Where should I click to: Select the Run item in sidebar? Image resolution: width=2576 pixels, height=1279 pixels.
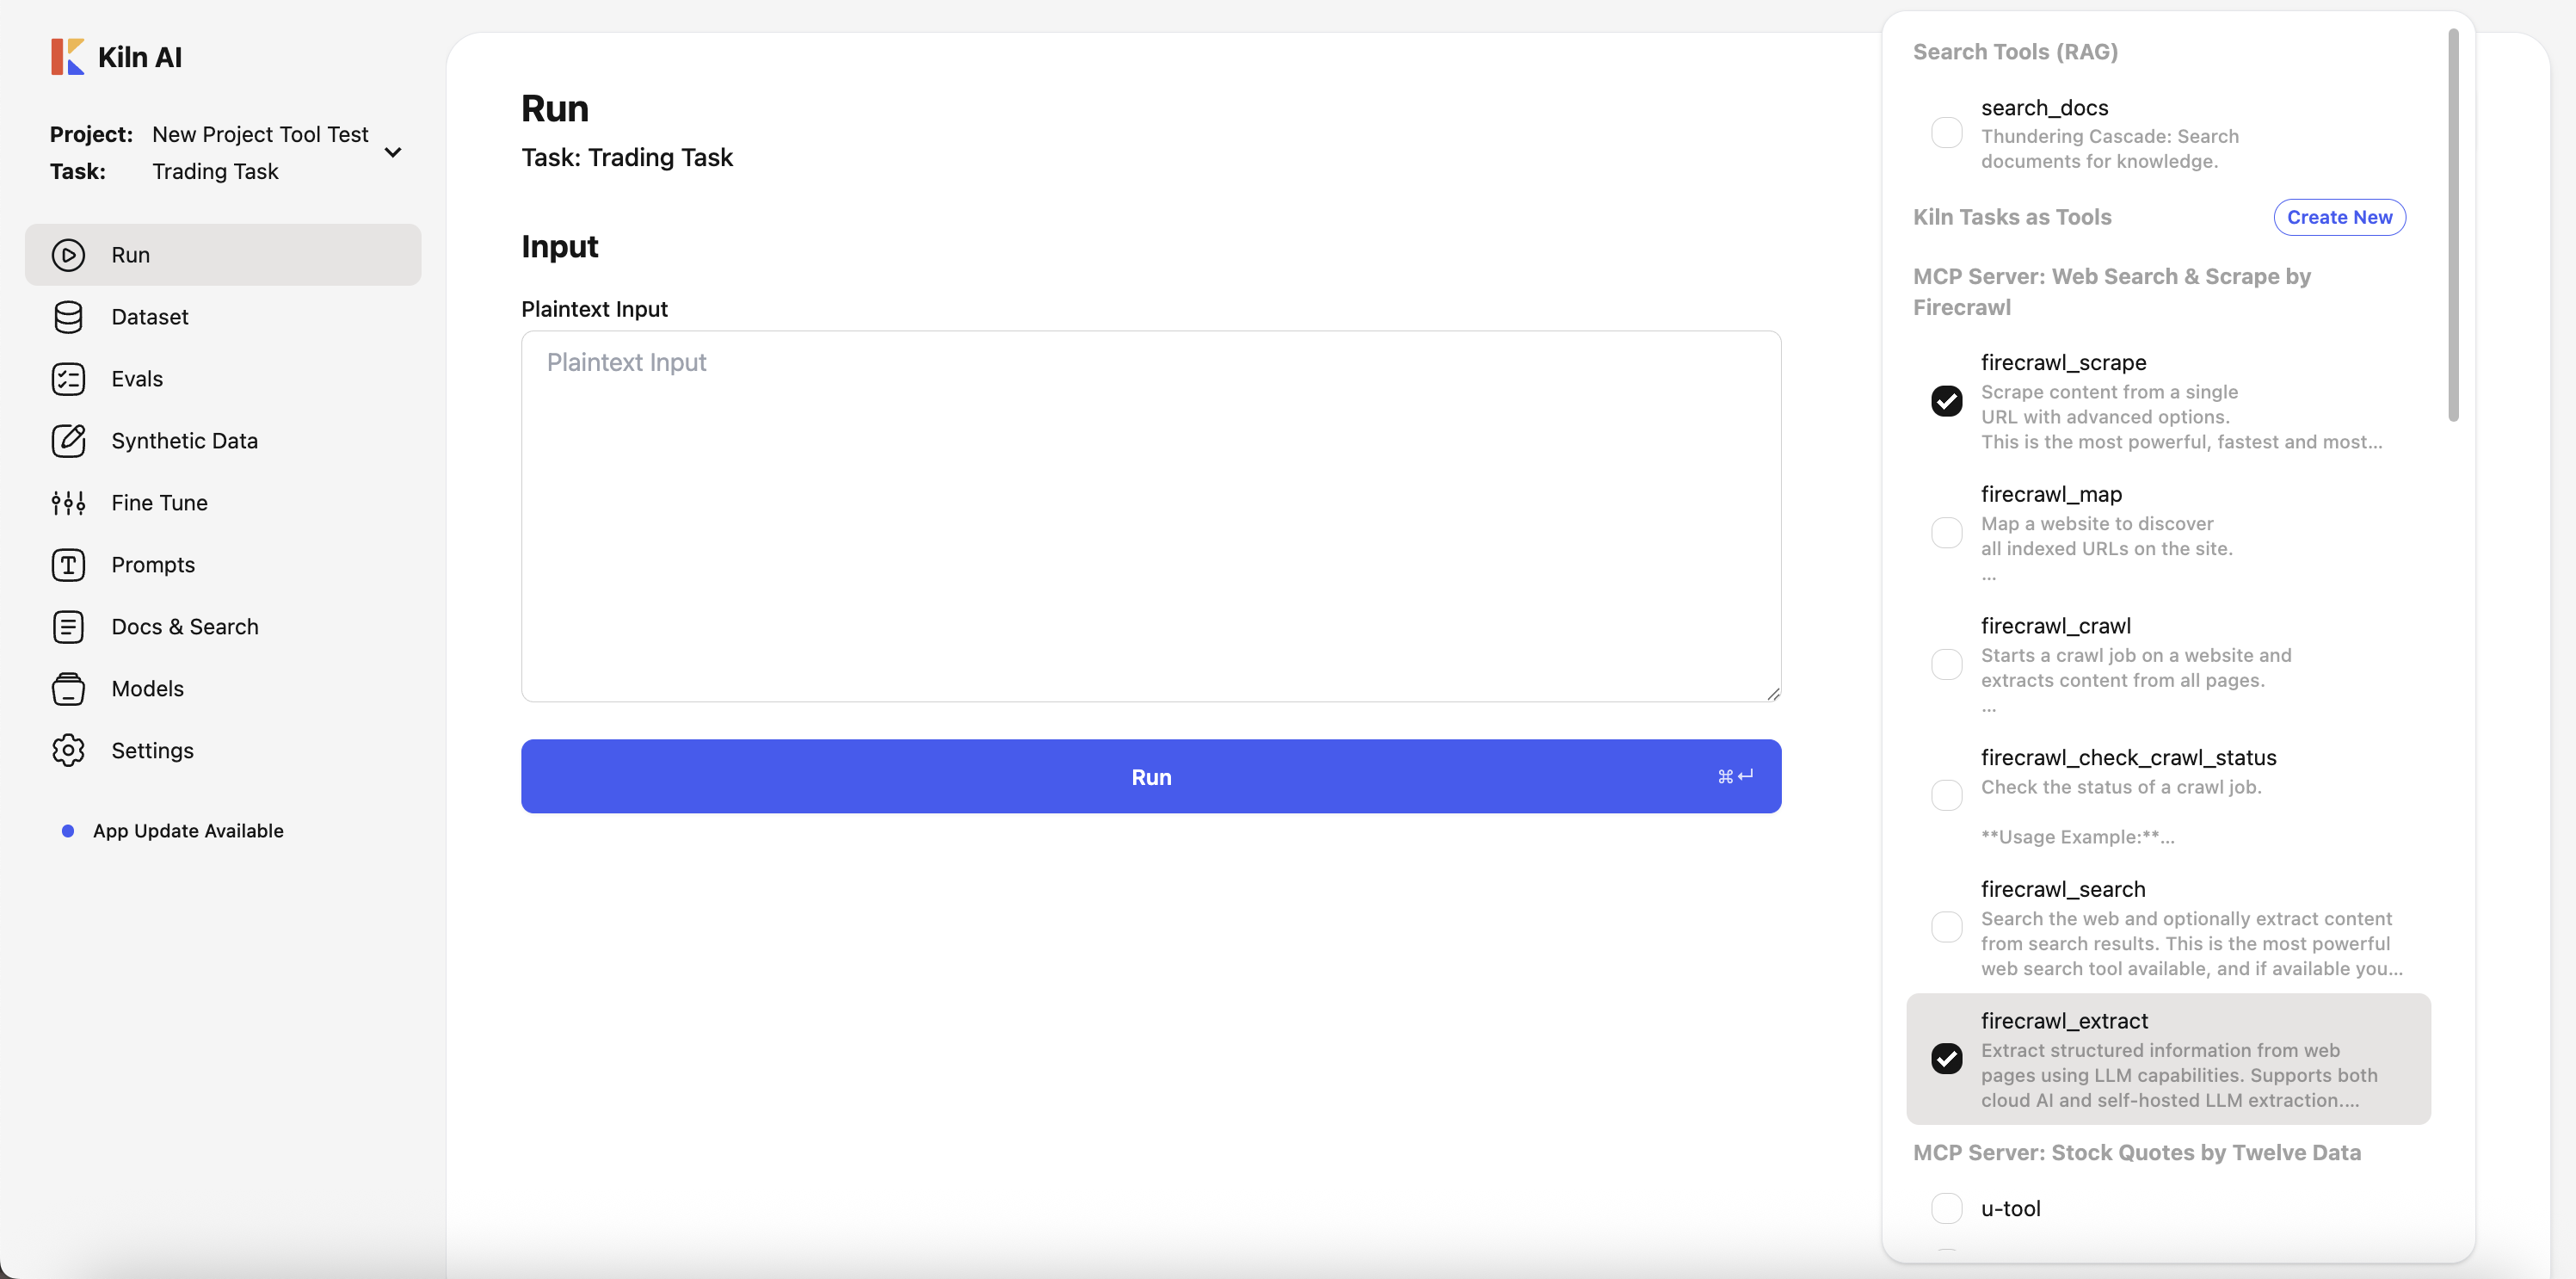coord(223,255)
